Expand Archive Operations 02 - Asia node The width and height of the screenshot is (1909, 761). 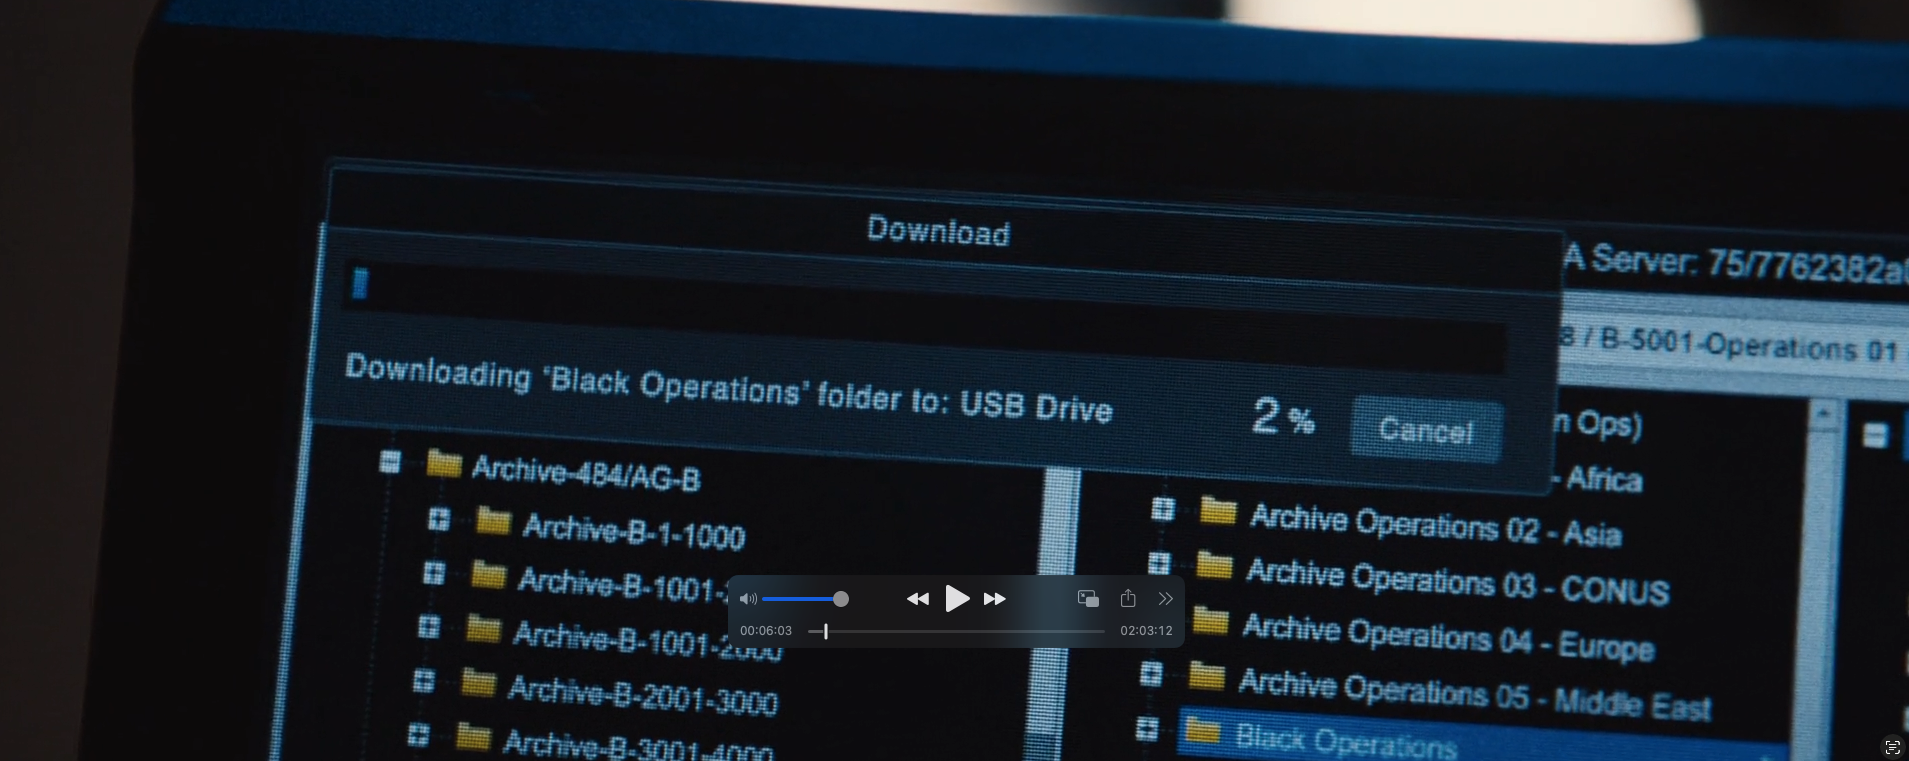click(x=1162, y=509)
